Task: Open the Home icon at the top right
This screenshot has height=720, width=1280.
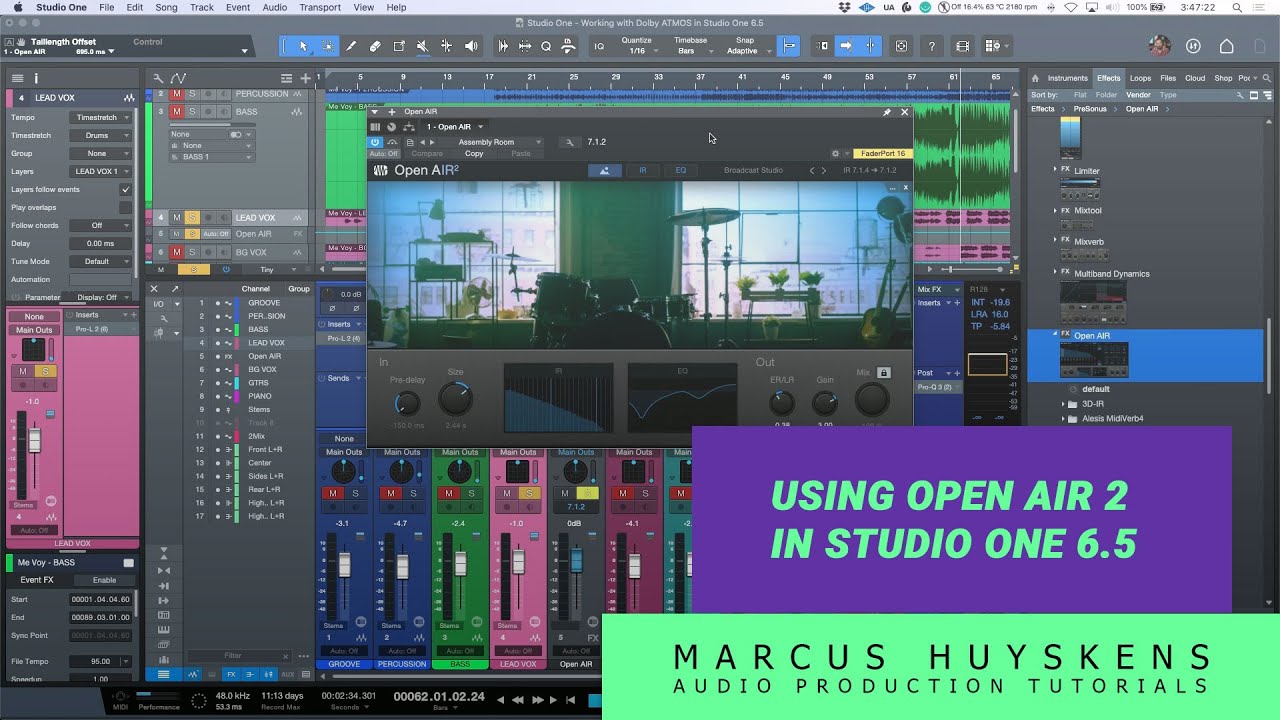Action: [1226, 46]
